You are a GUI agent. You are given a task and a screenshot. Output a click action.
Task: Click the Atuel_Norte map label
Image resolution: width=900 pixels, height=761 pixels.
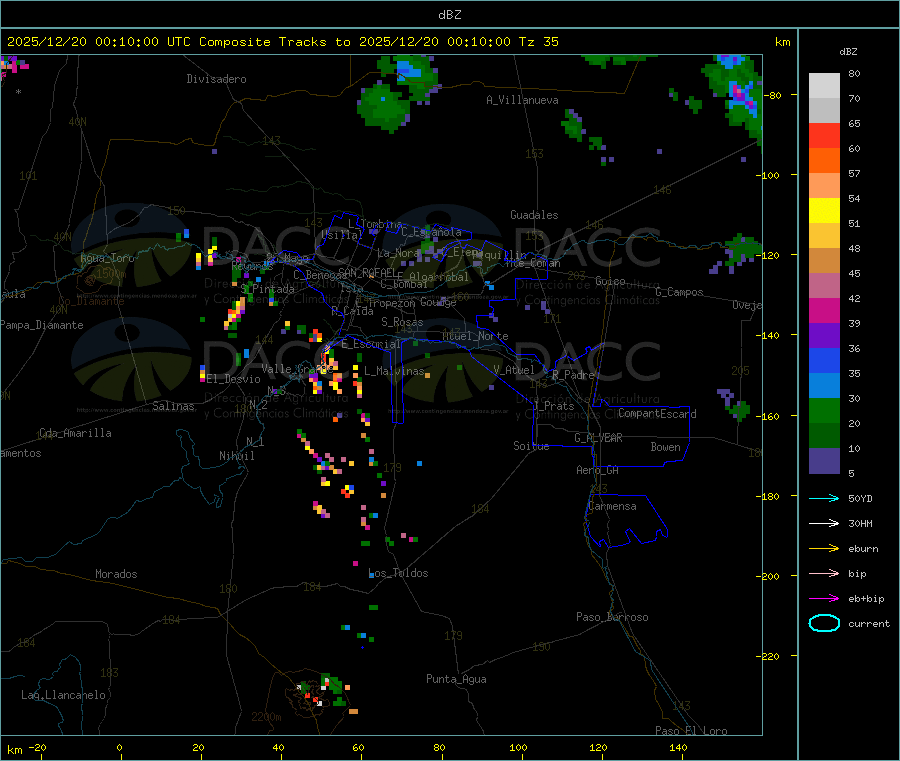[475, 336]
